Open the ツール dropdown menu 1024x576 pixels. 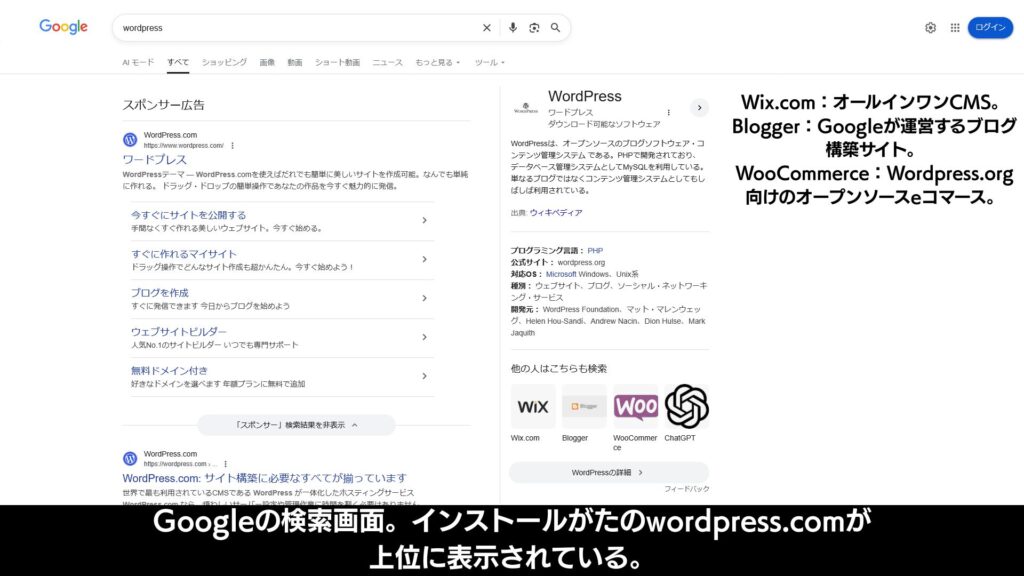(489, 62)
